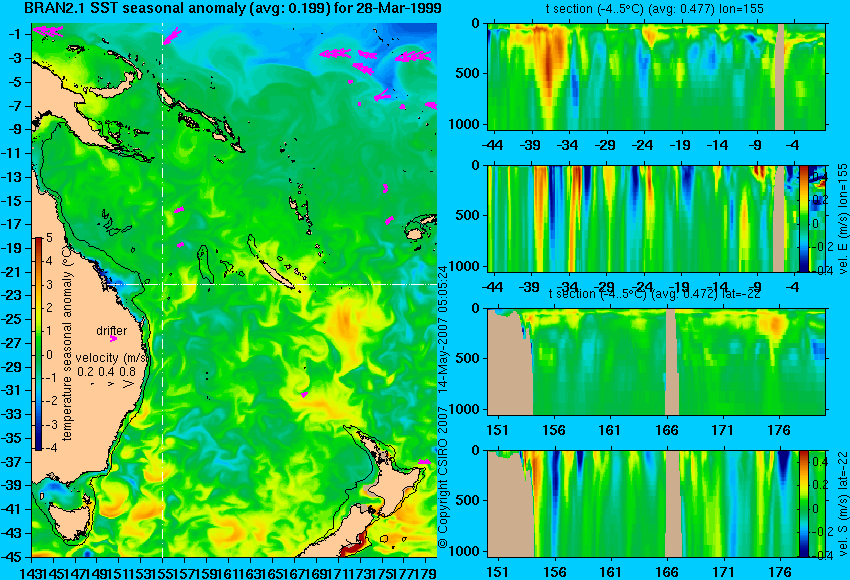Click the '-35' latitude tick on the map axis

(13, 438)
